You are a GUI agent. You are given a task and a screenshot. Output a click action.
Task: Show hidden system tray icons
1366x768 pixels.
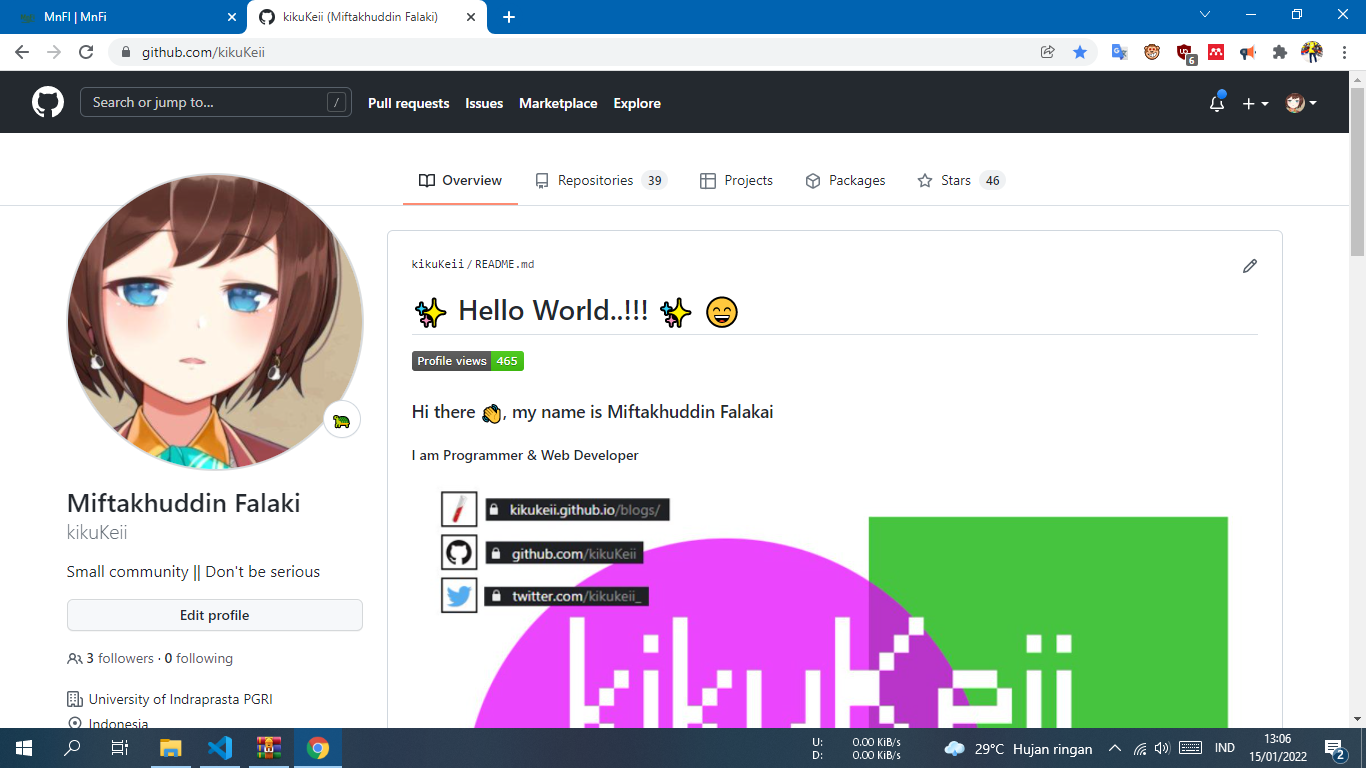point(1115,748)
